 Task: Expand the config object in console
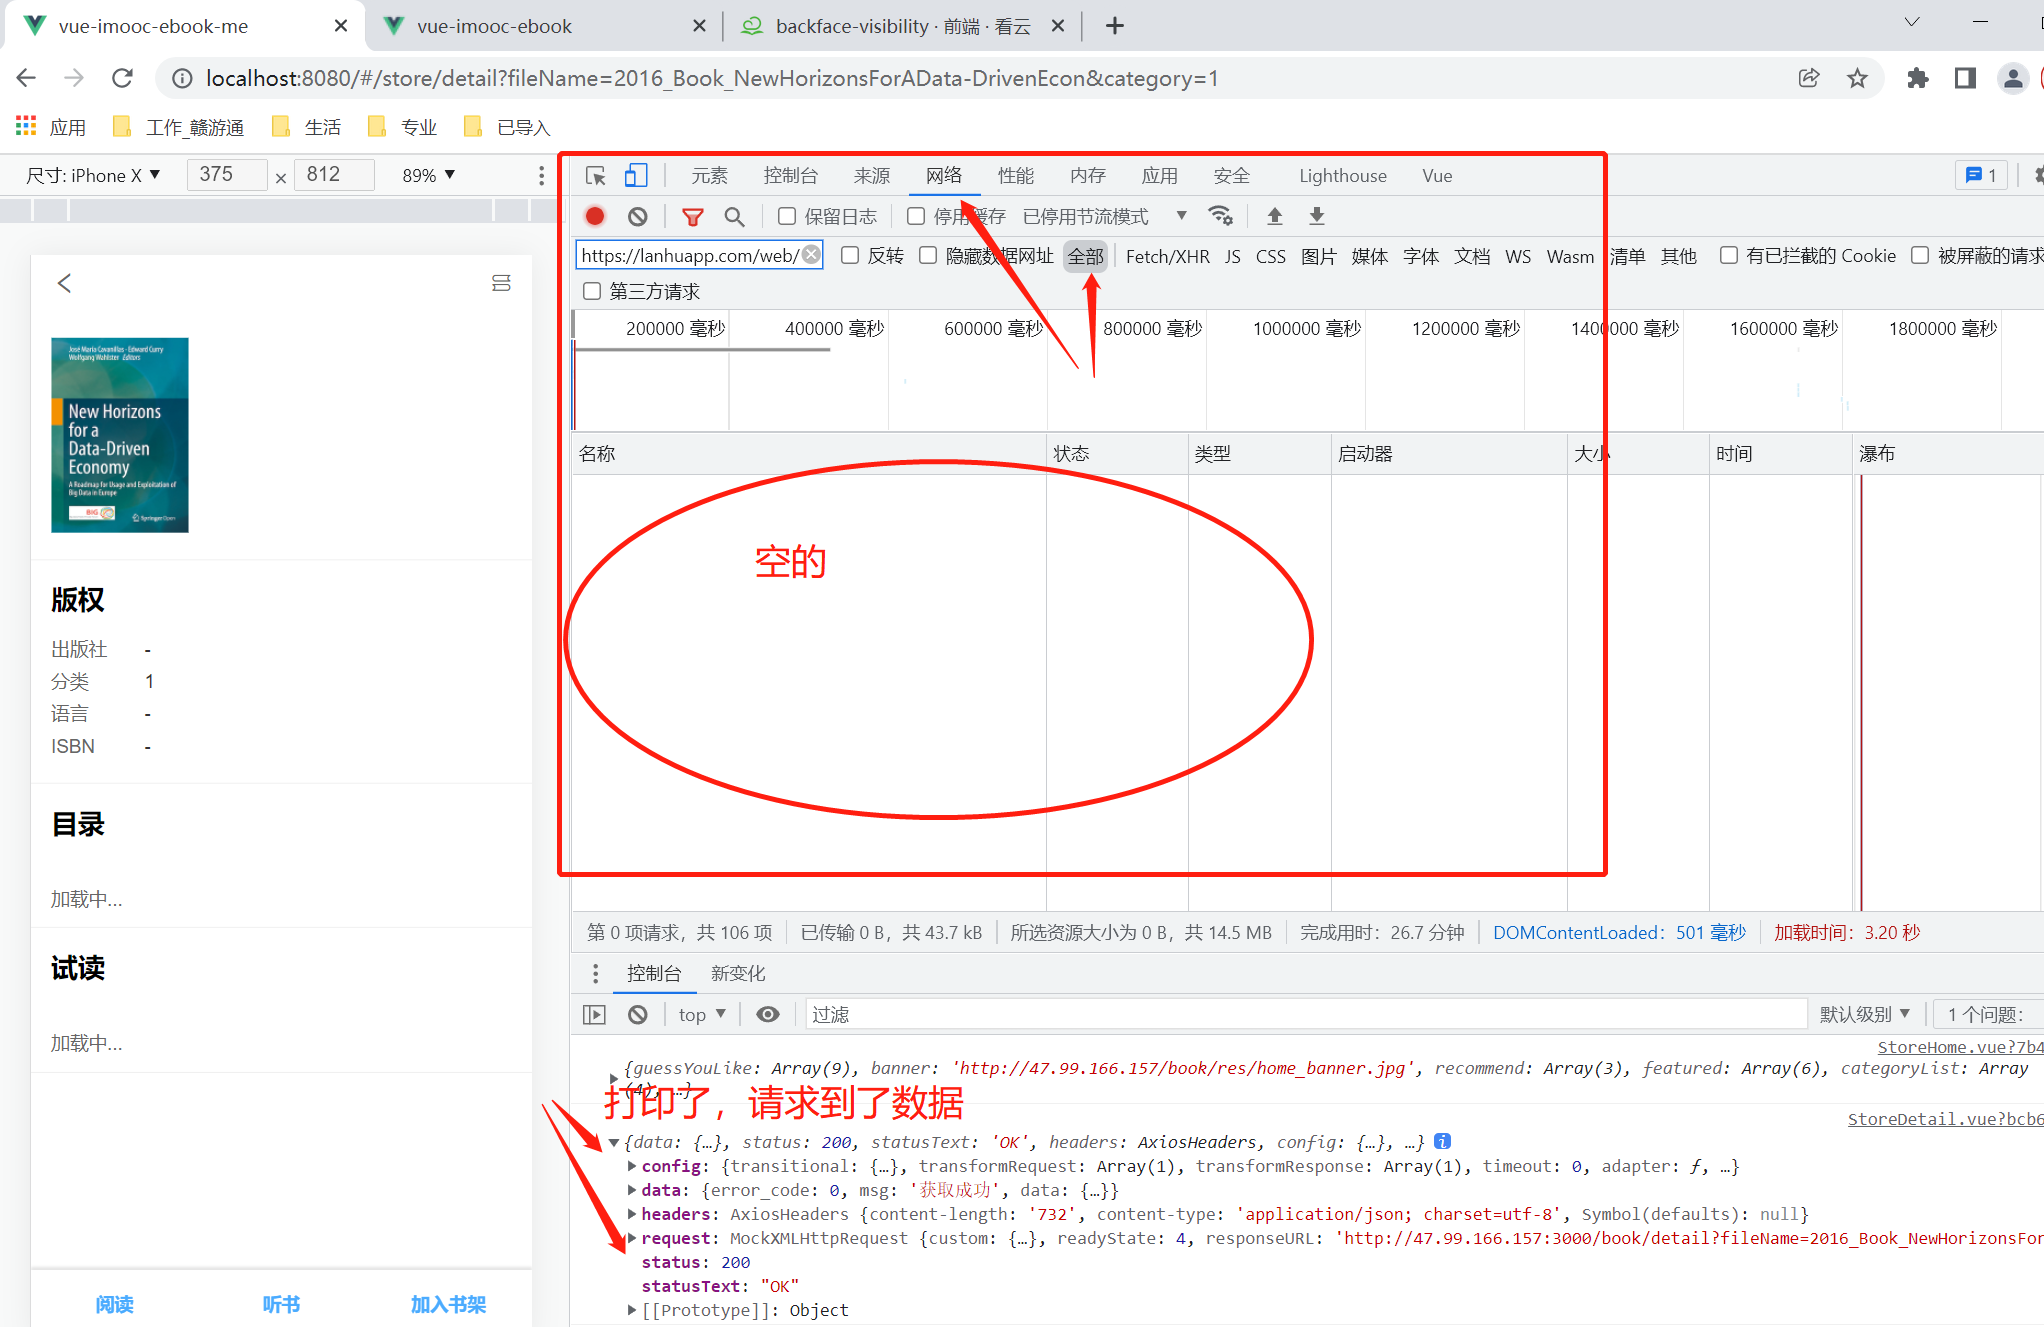(x=632, y=1166)
